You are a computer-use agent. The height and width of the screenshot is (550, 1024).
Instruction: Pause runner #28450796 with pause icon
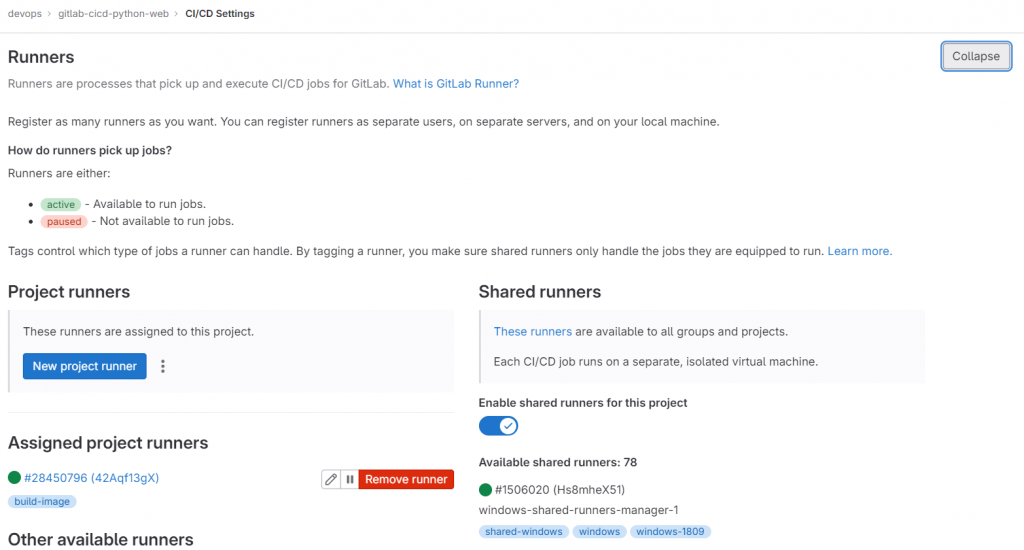(349, 479)
